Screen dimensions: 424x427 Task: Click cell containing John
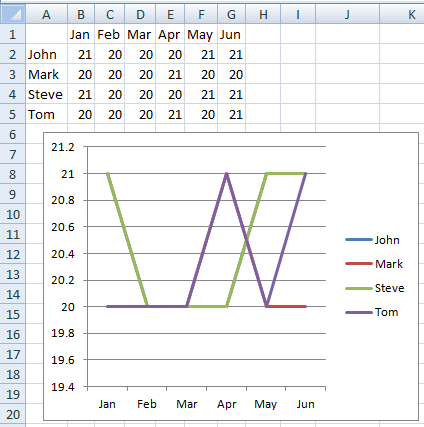click(x=46, y=54)
